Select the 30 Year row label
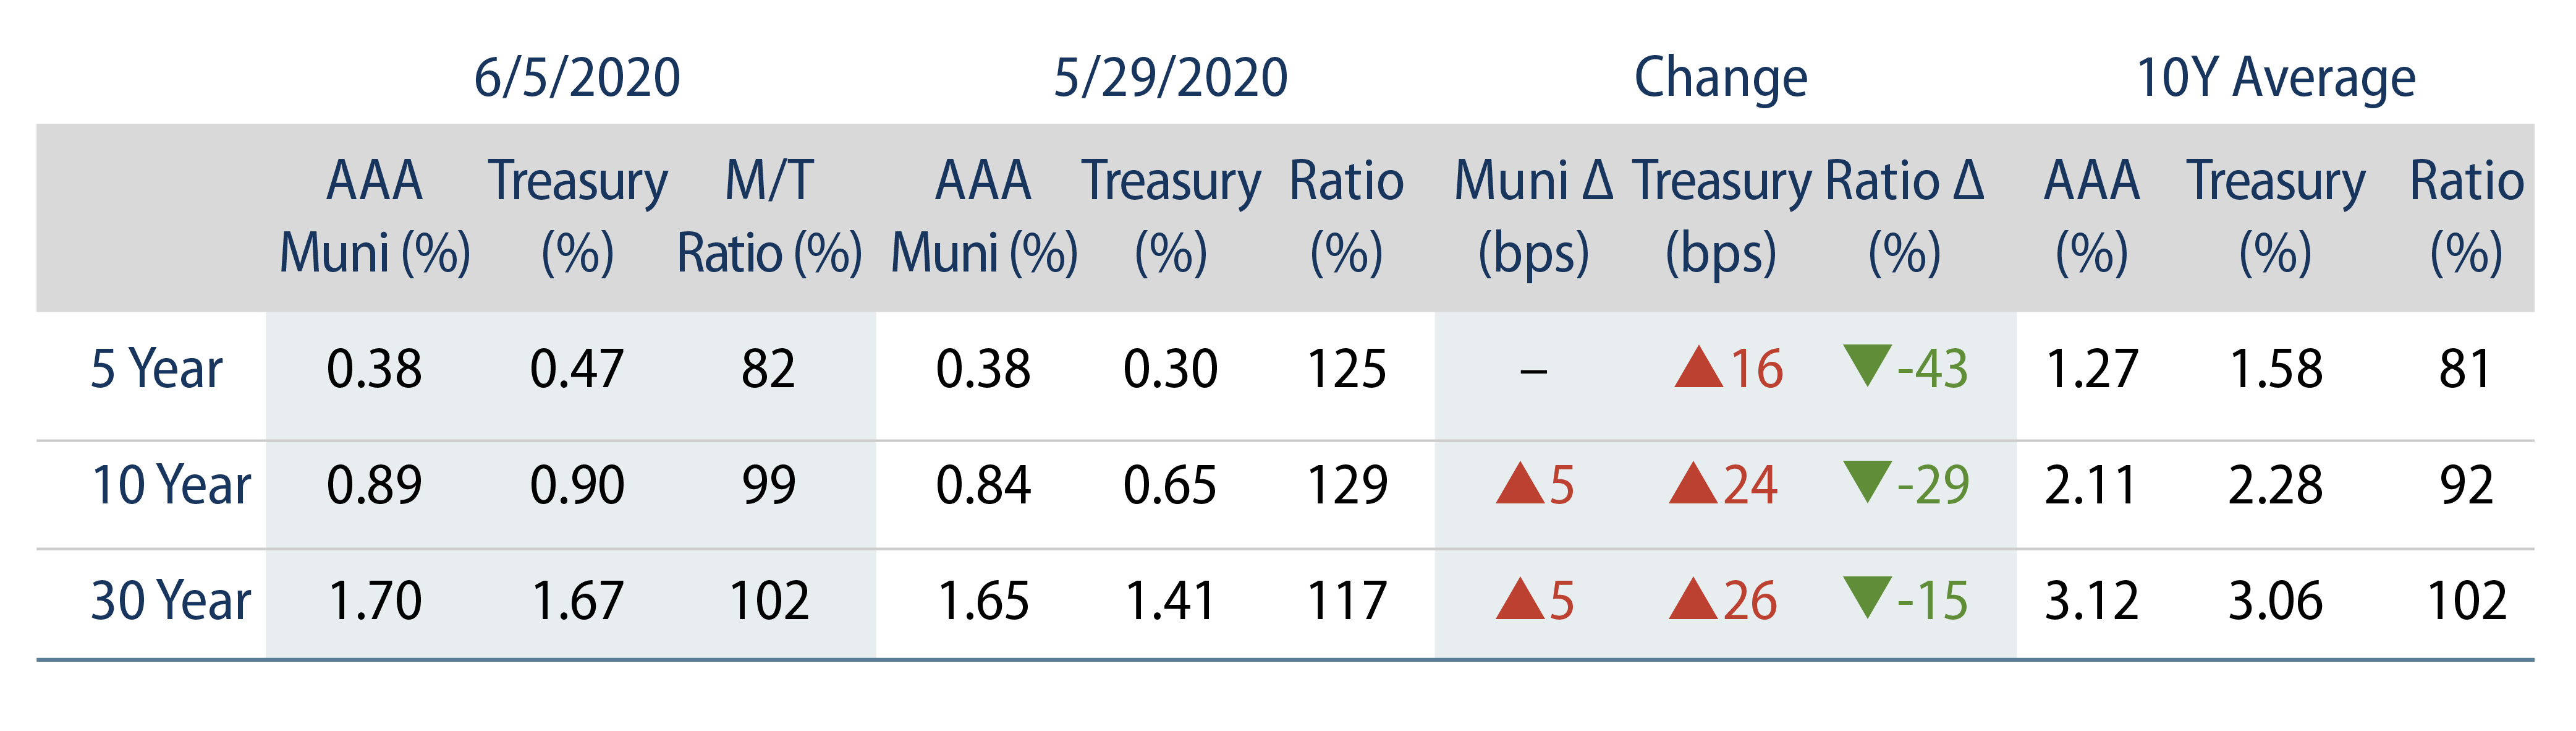The image size is (2576, 731). (x=171, y=601)
